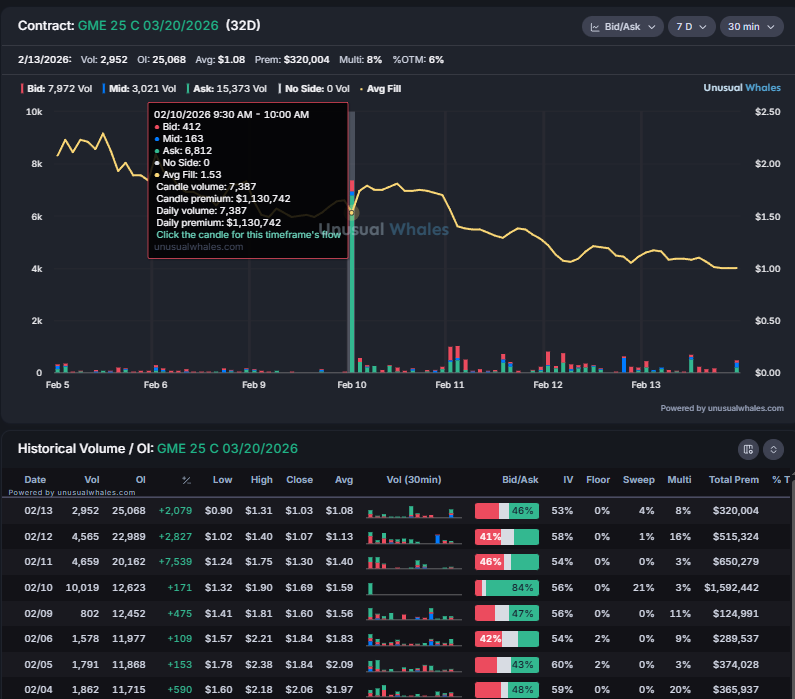The image size is (795, 699).
Task: Click the Feb 11 axis label
Action: coord(450,385)
